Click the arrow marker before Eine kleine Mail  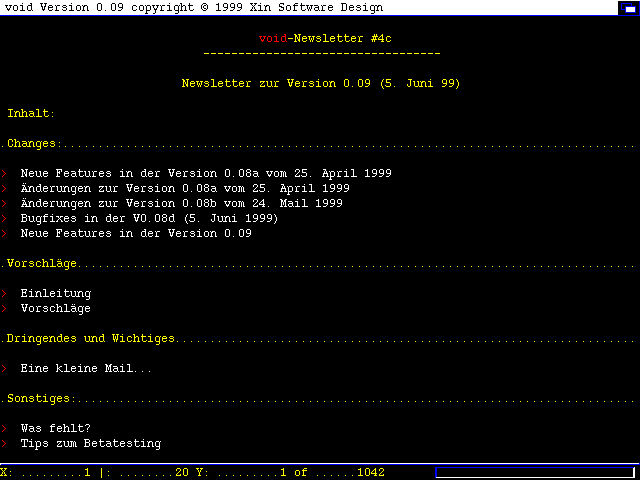pyautogui.click(x=5, y=368)
